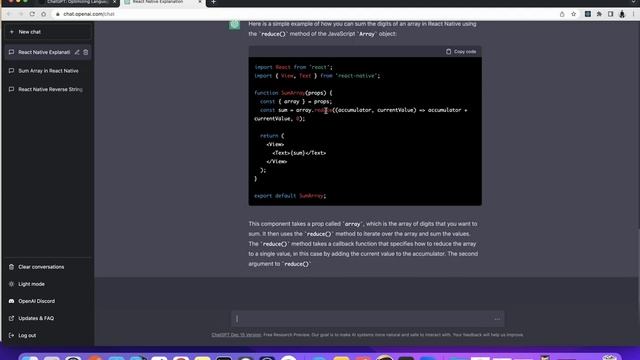The height and width of the screenshot is (360, 640).
Task: Log out of ChatGPT
Action: [x=48, y=336]
